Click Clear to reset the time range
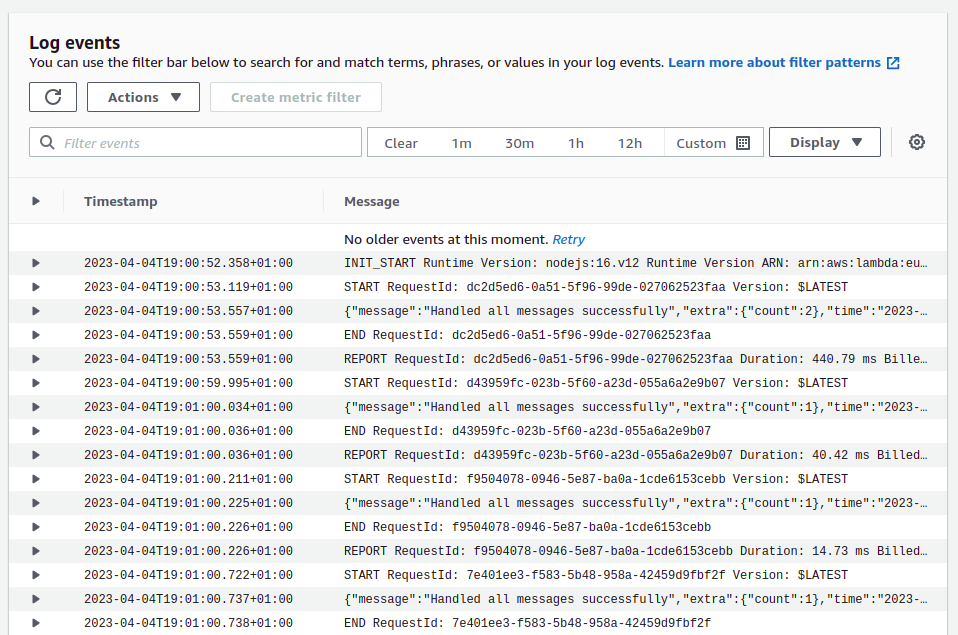958x635 pixels. 401,142
